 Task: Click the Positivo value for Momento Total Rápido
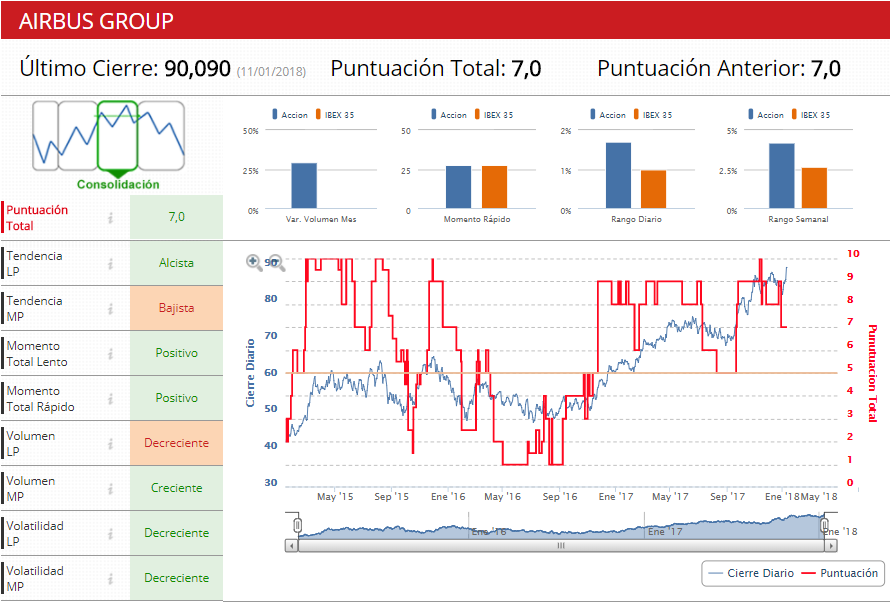(176, 398)
